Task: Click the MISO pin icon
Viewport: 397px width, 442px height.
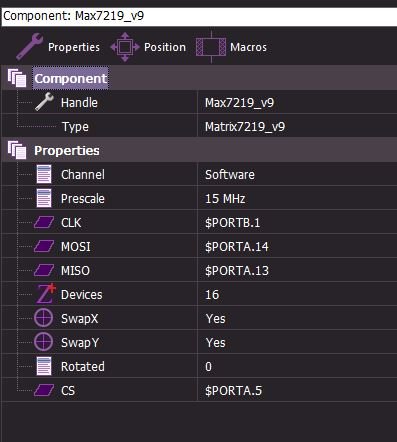Action: (x=44, y=270)
